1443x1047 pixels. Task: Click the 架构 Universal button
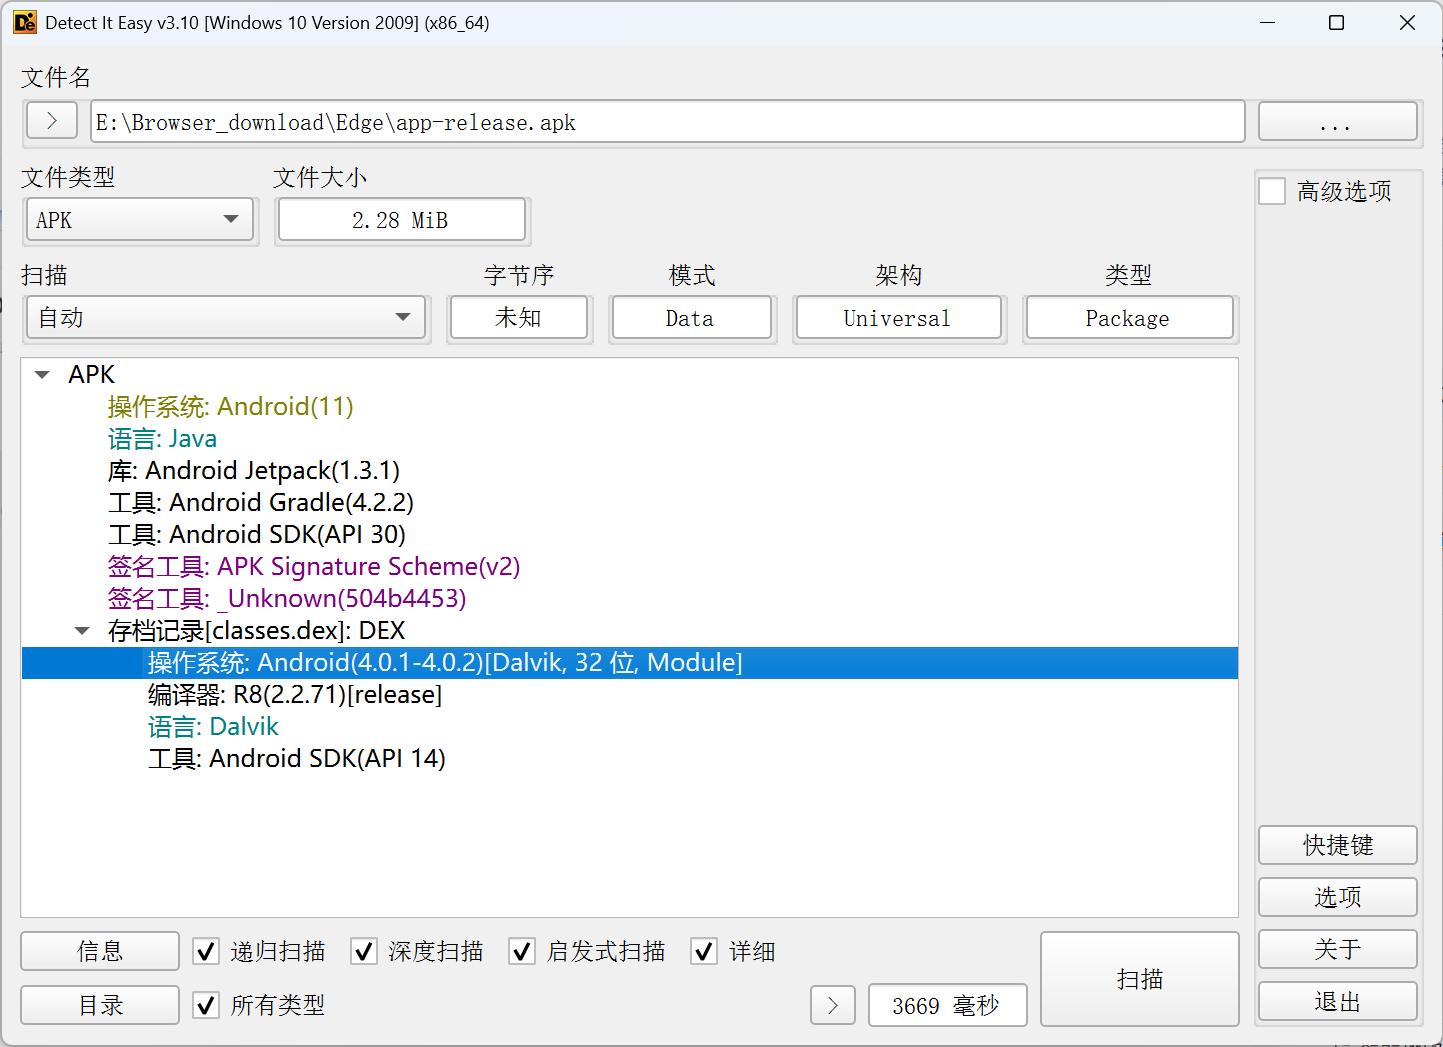coord(898,318)
